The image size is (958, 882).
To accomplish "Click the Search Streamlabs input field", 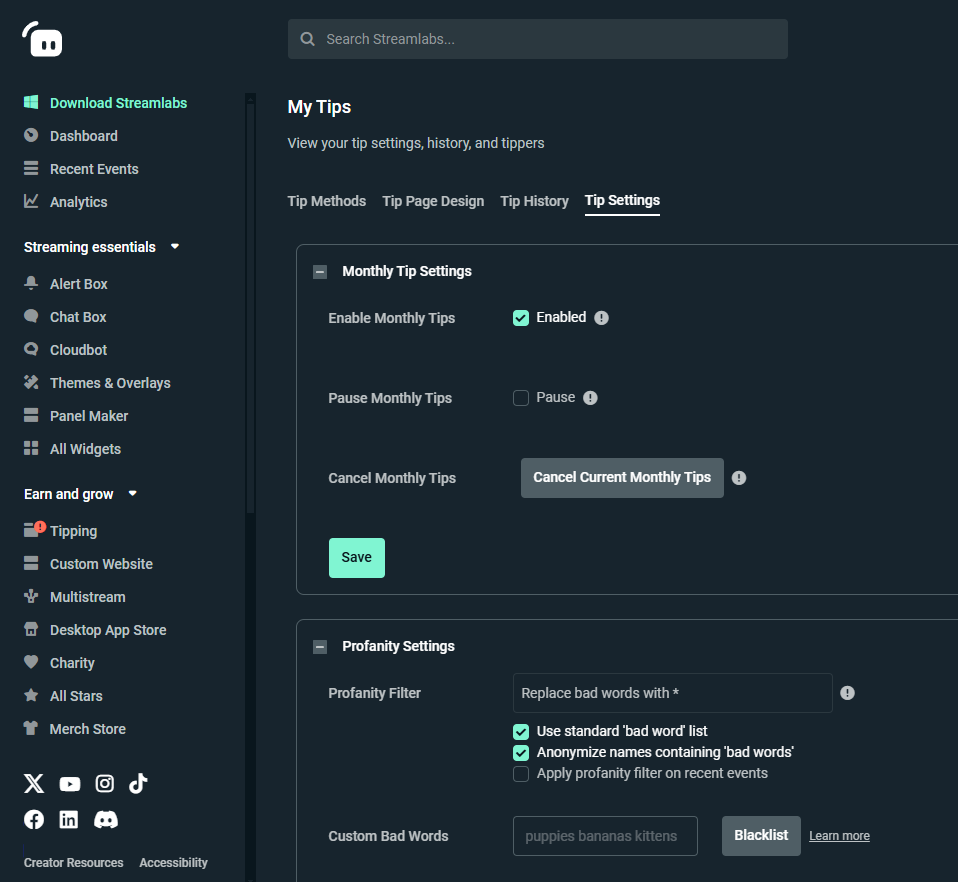I will point(537,38).
